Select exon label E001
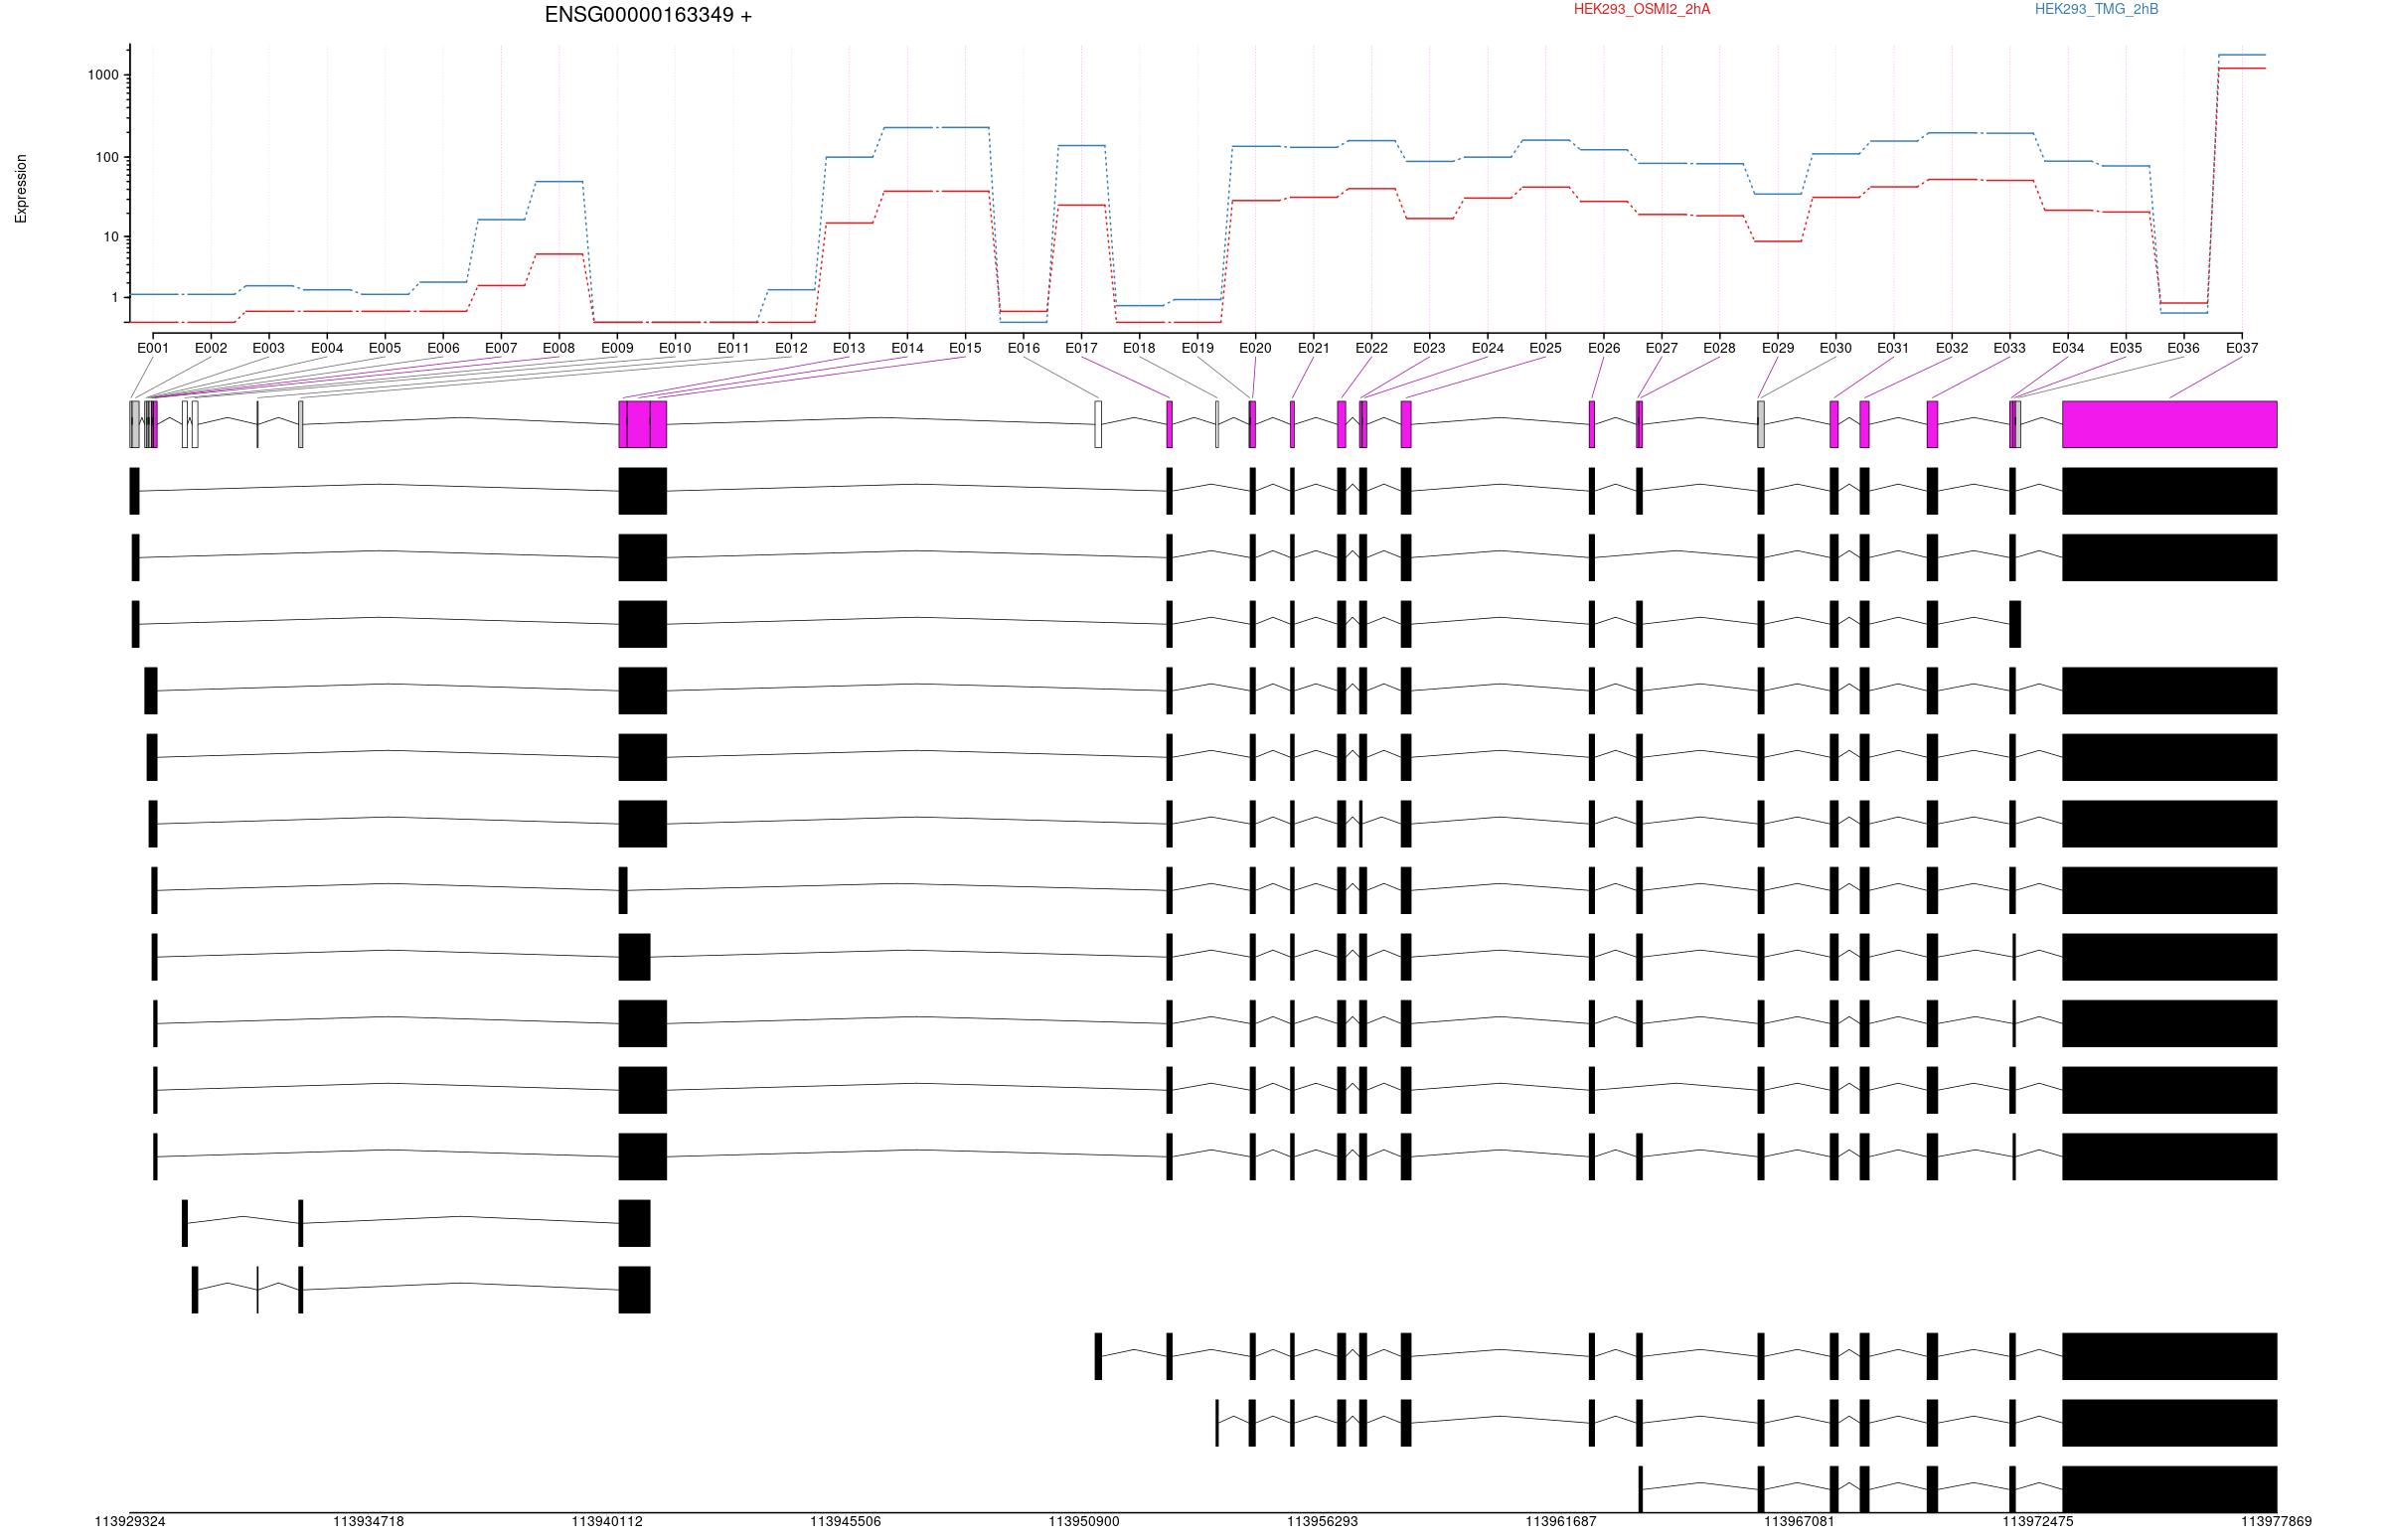The width and height of the screenshot is (2385, 1540). point(153,348)
